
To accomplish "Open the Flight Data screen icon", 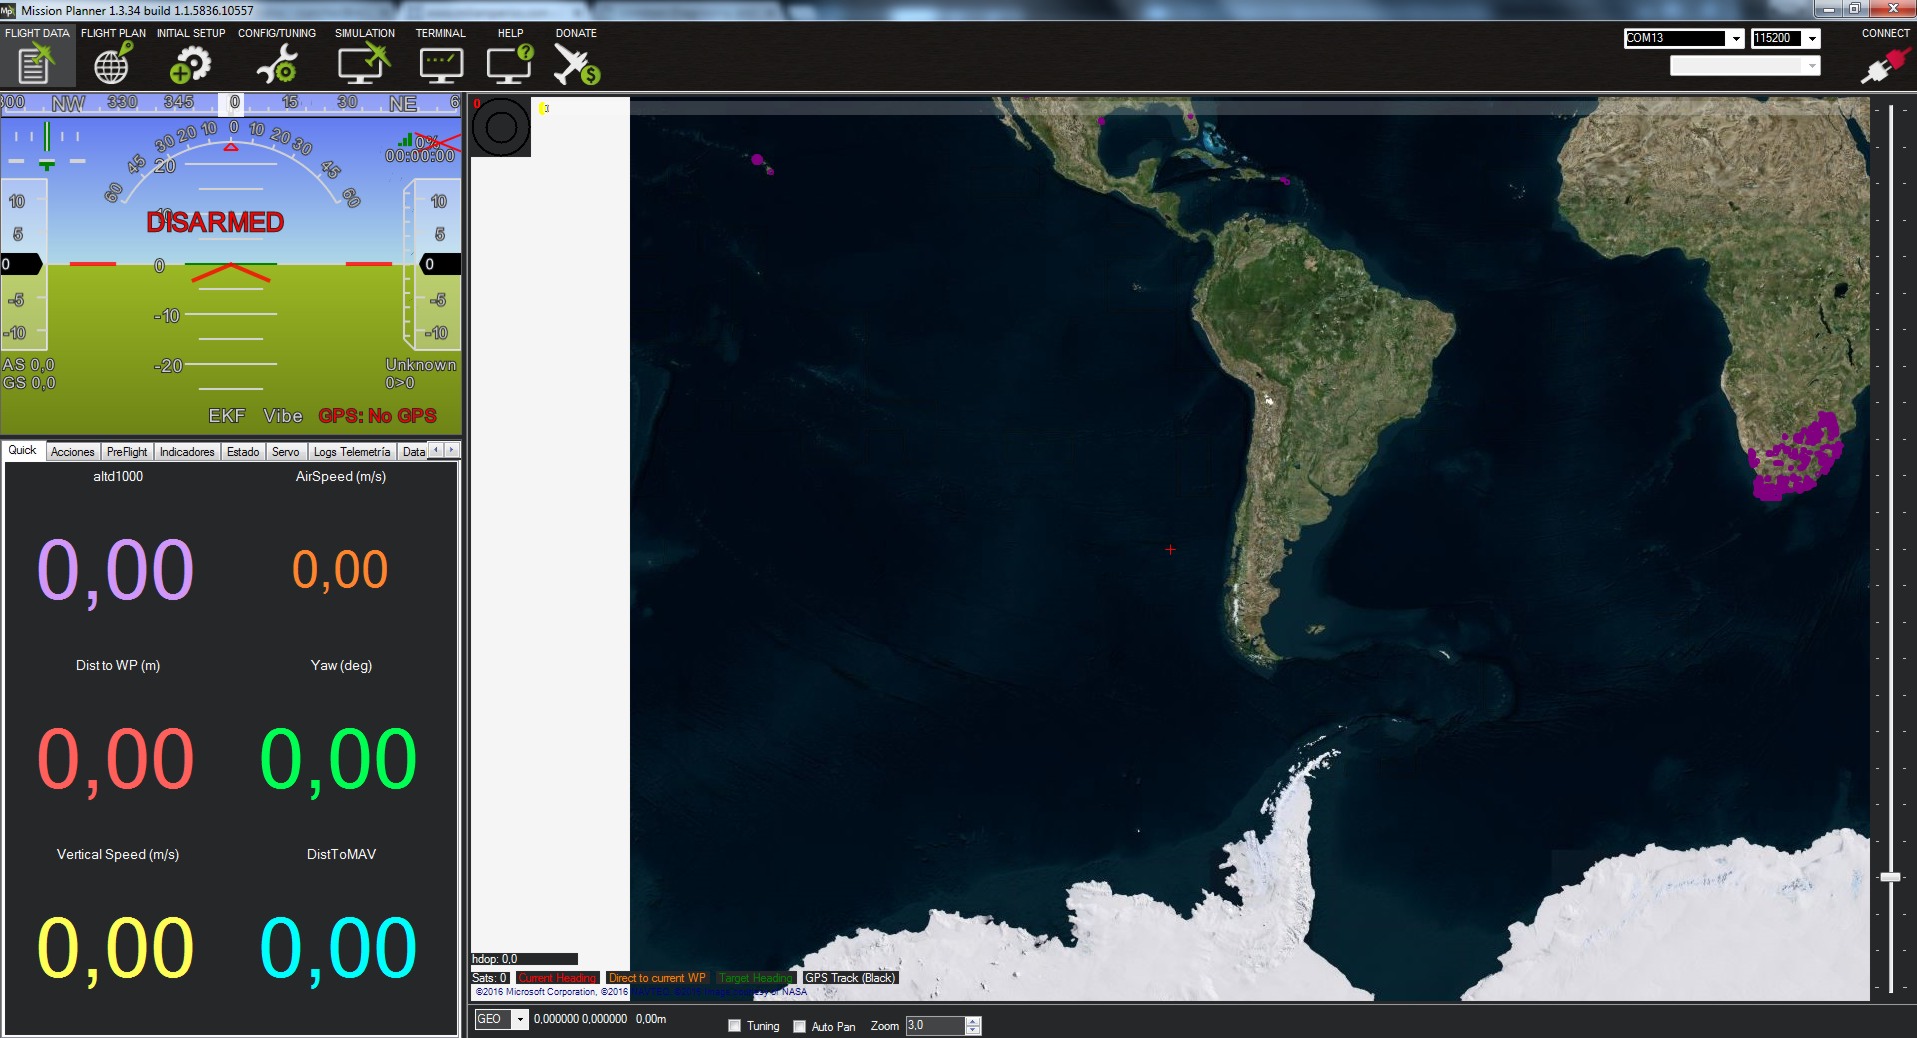I will [35, 64].
